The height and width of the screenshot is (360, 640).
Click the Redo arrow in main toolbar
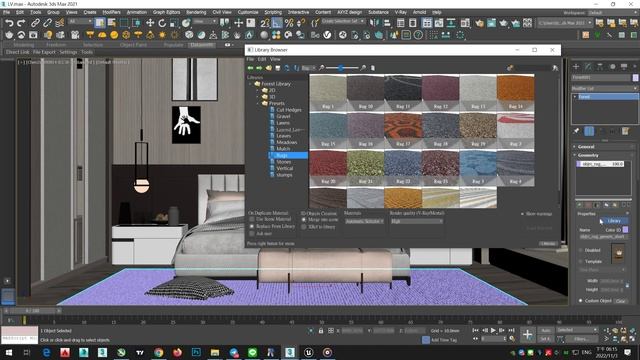pos(21,23)
